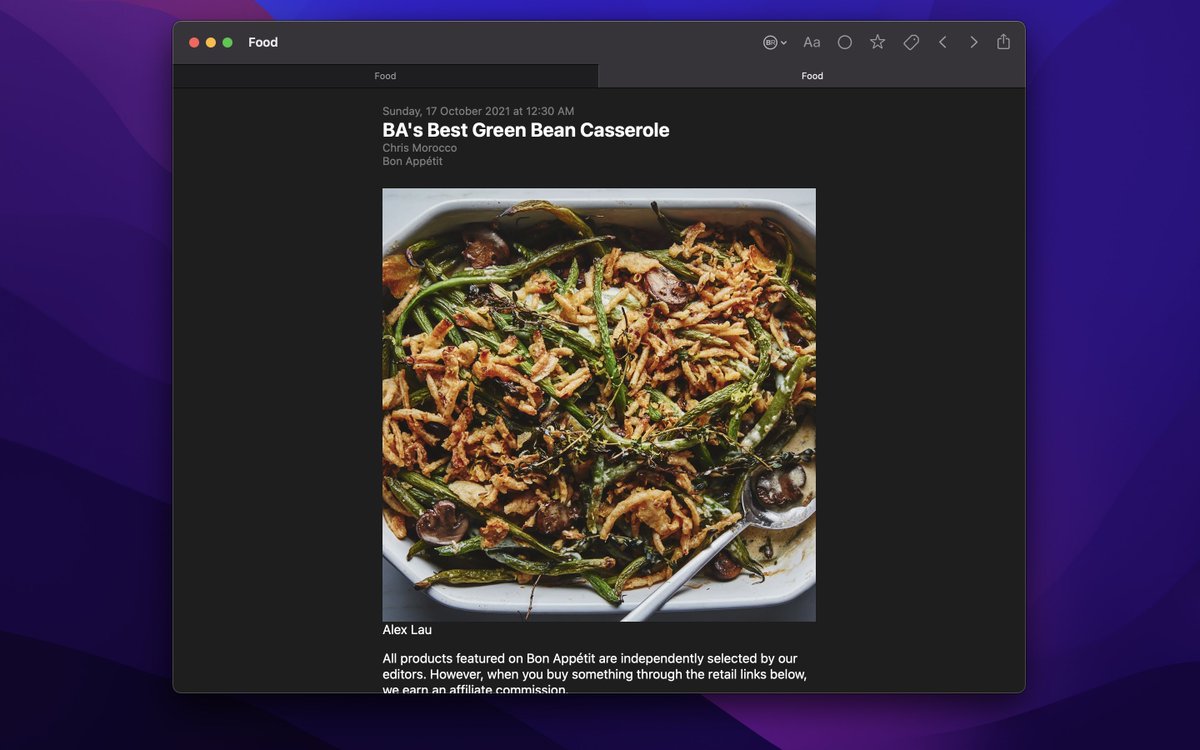Open the green bean casserole photo
The width and height of the screenshot is (1200, 750).
pos(599,405)
